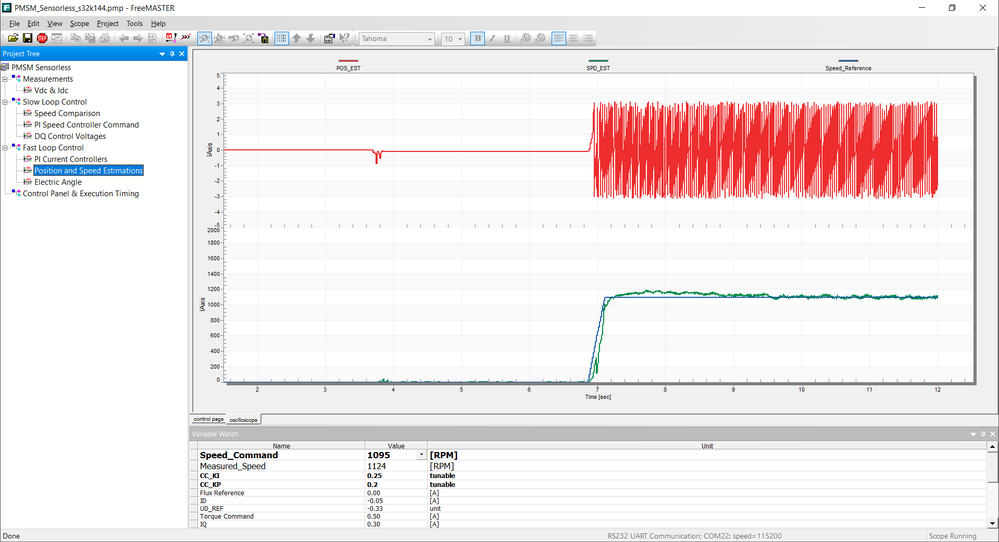Collapse the Slow Loop Control tree node
This screenshot has height=542, width=999.
point(5,102)
